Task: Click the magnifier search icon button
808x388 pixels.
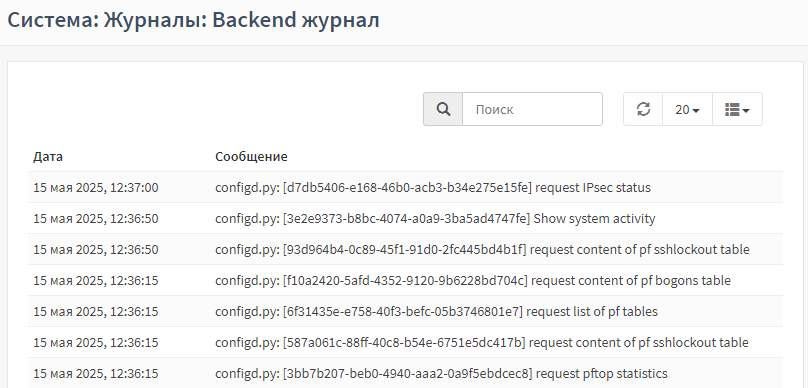Action: tap(443, 109)
